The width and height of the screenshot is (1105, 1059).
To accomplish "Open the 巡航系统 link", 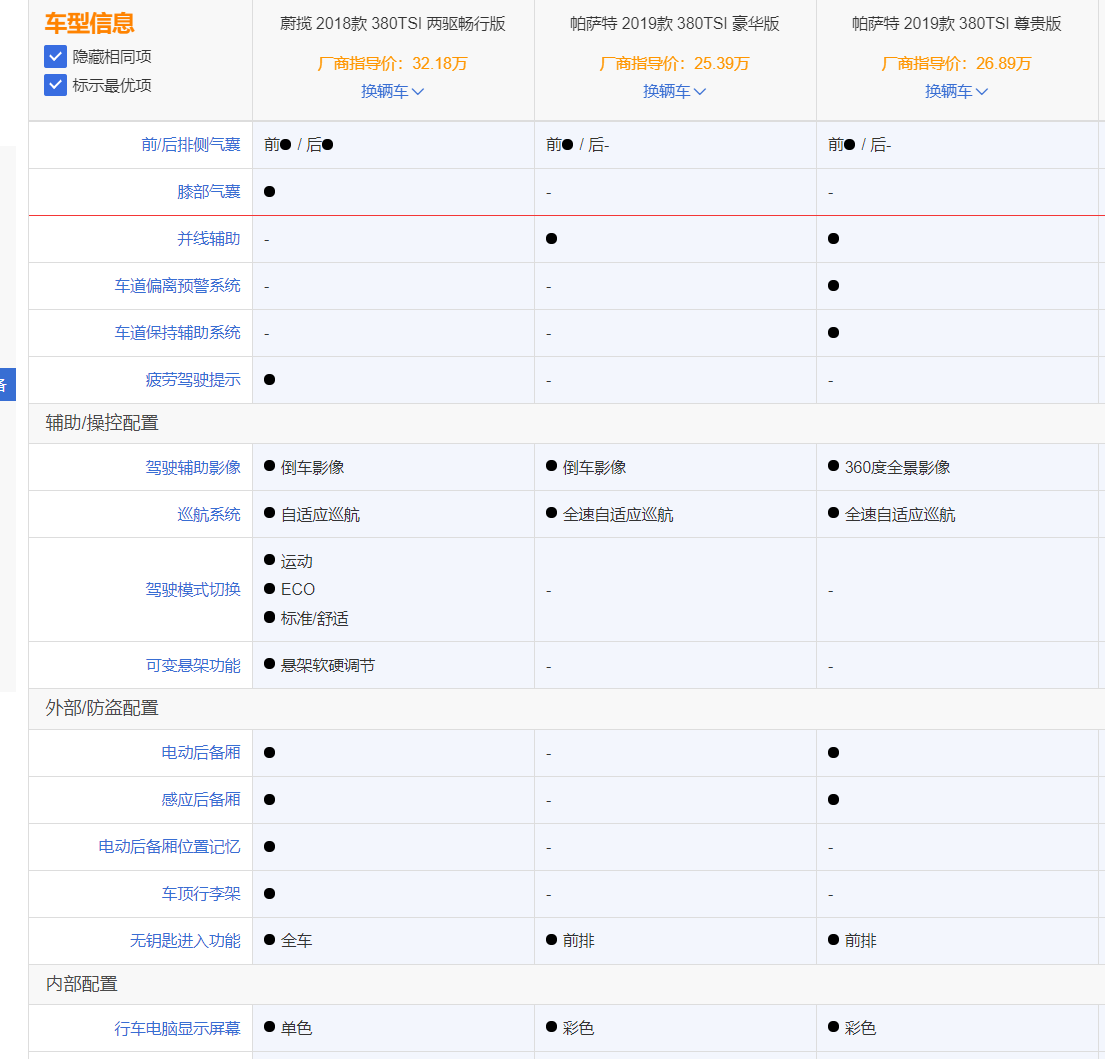I will click(x=209, y=514).
